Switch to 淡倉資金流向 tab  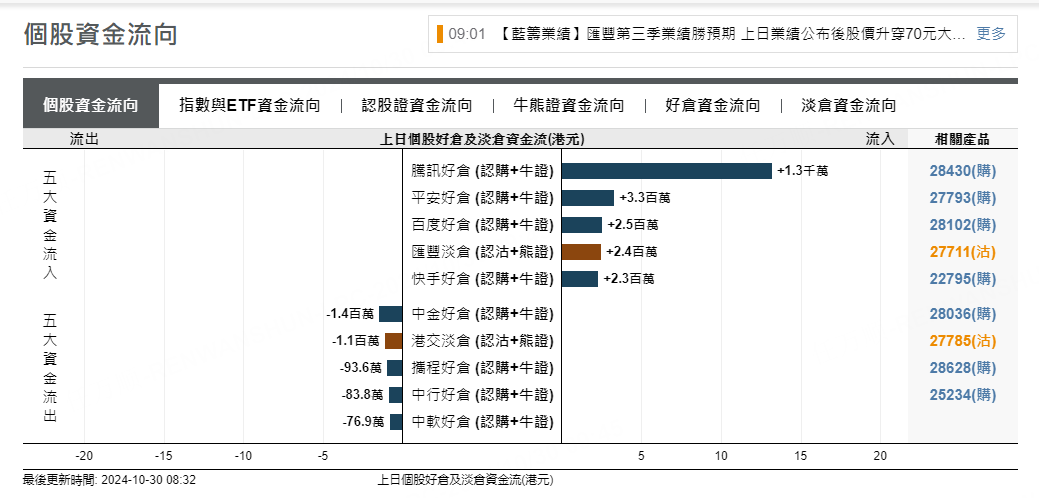(x=848, y=105)
